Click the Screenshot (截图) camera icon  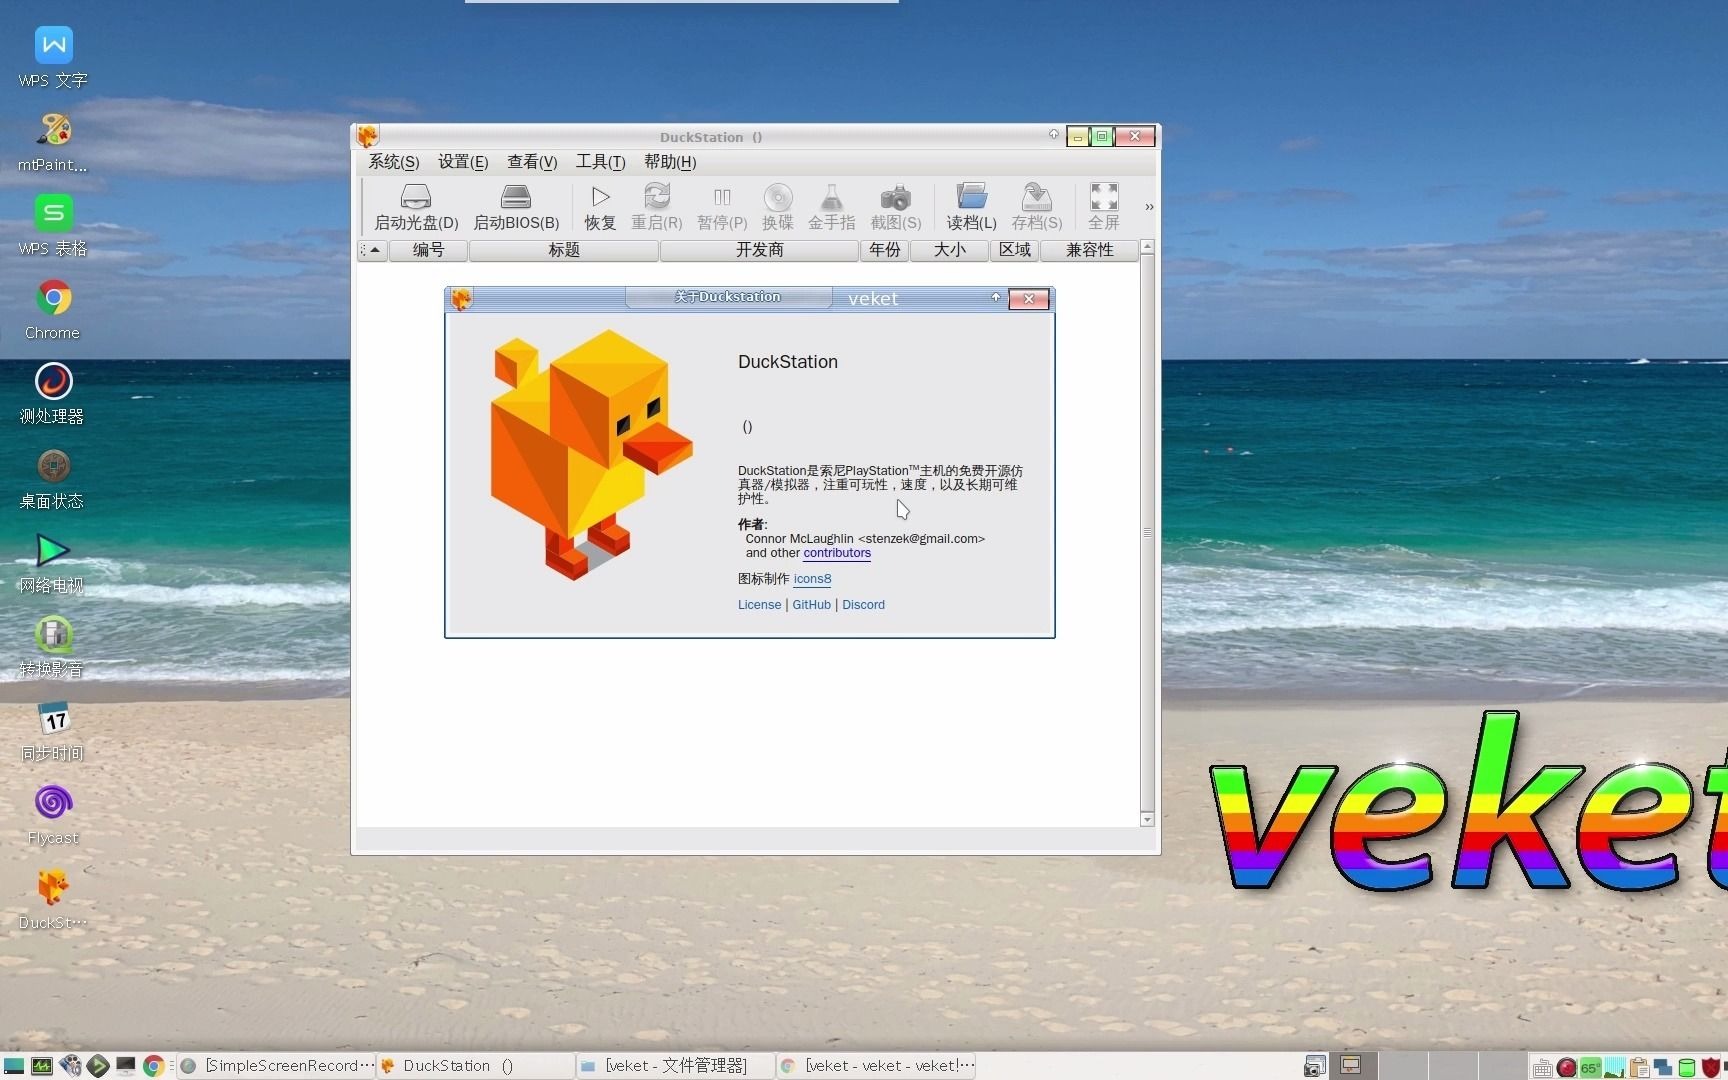pyautogui.click(x=895, y=207)
